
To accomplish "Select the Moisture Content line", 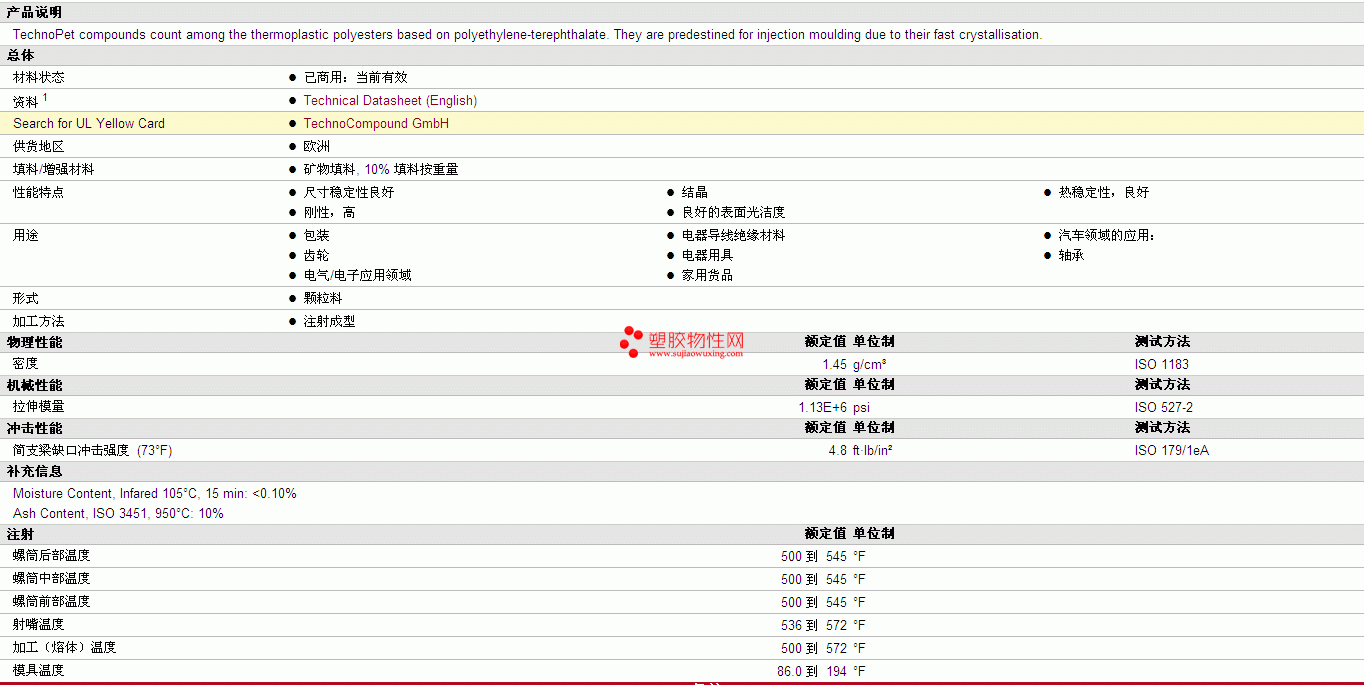I will [155, 493].
